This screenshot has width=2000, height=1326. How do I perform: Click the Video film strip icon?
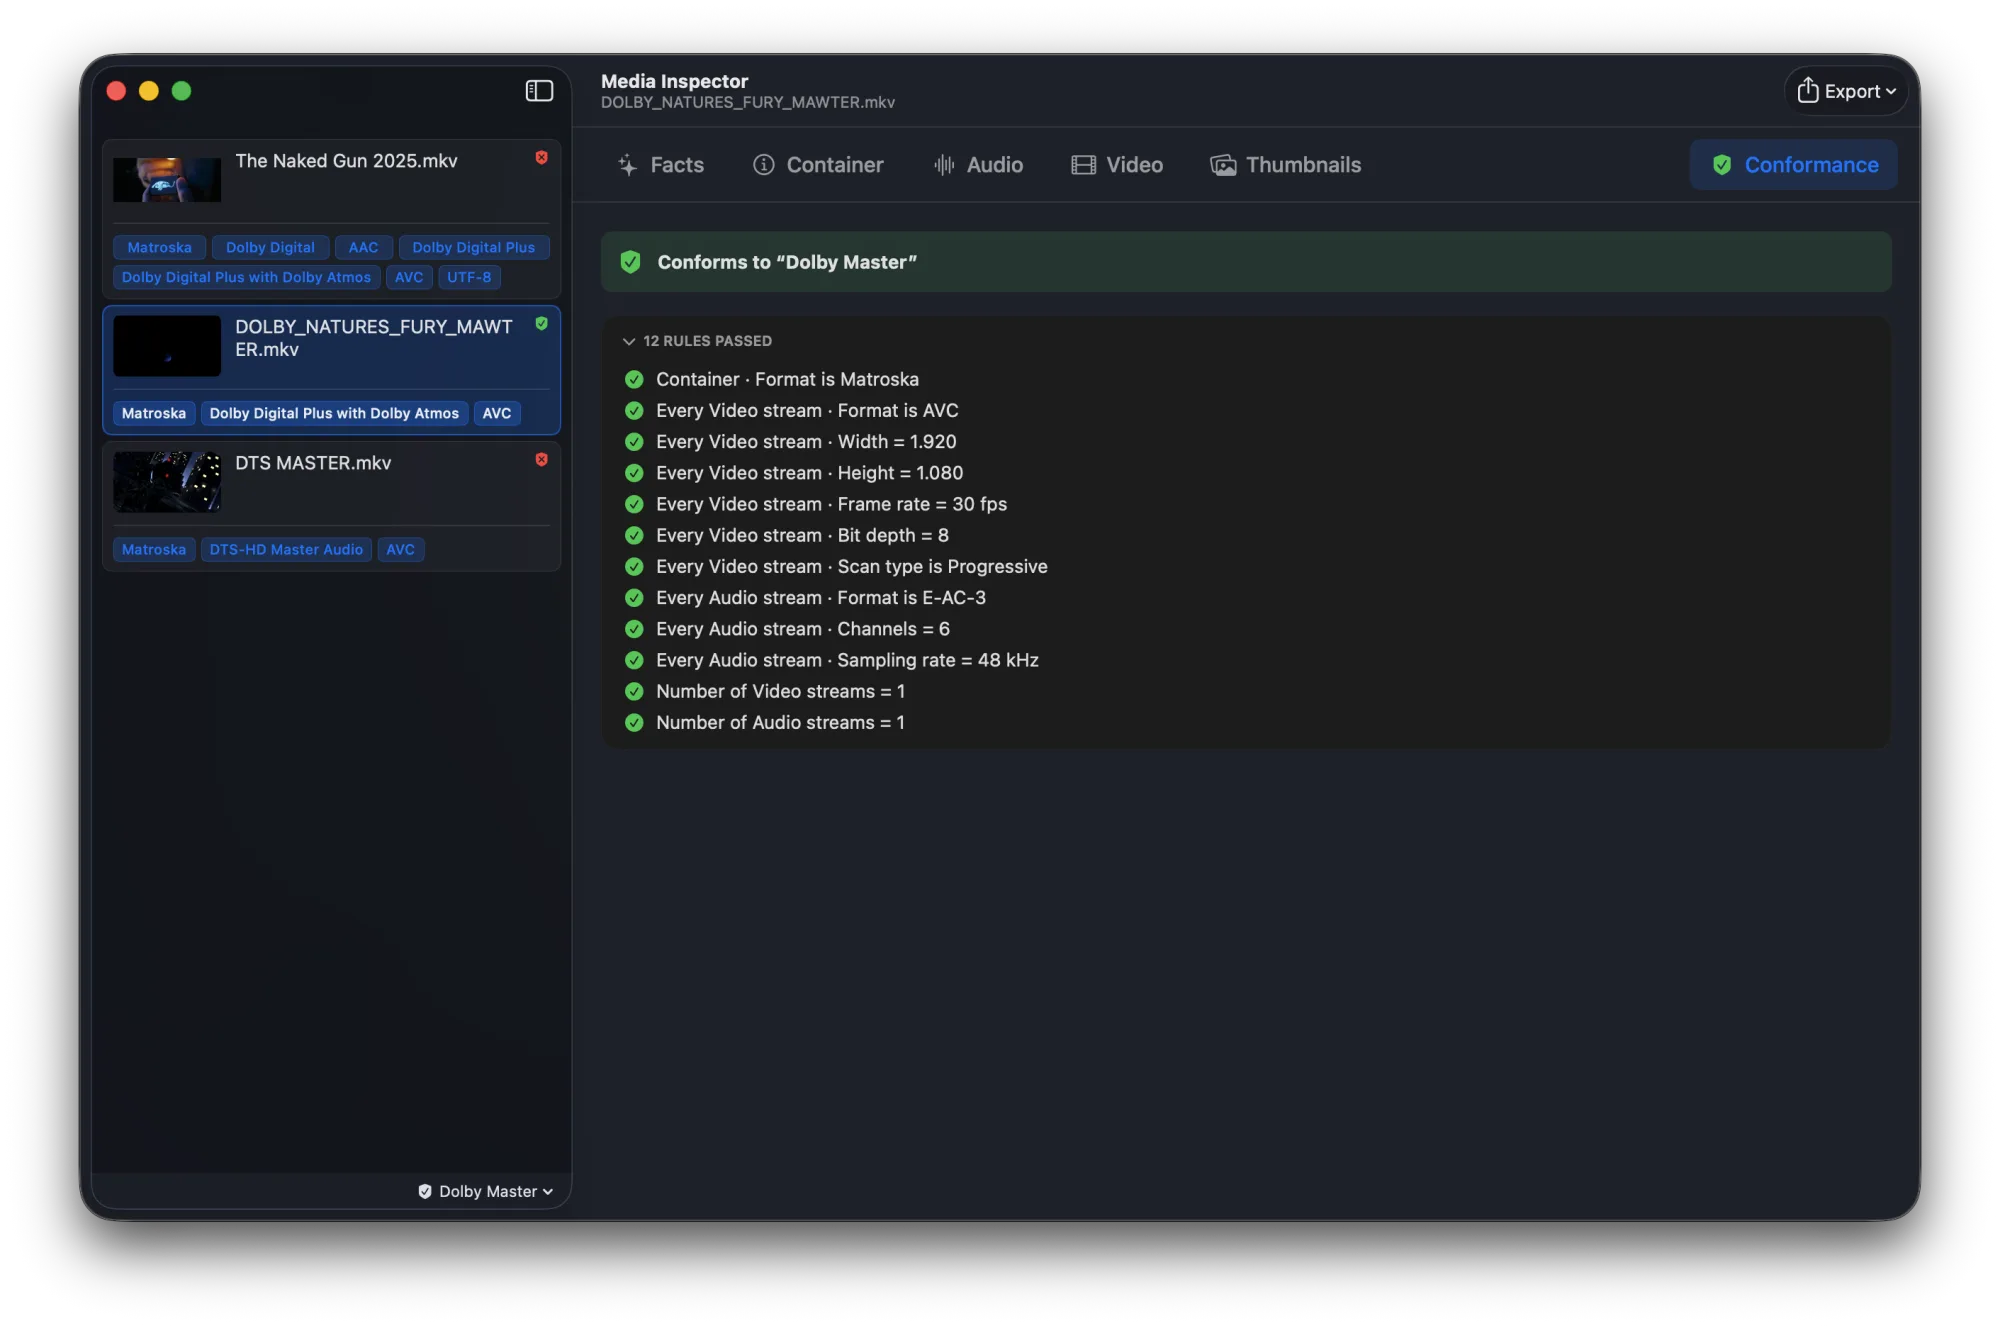tap(1083, 165)
